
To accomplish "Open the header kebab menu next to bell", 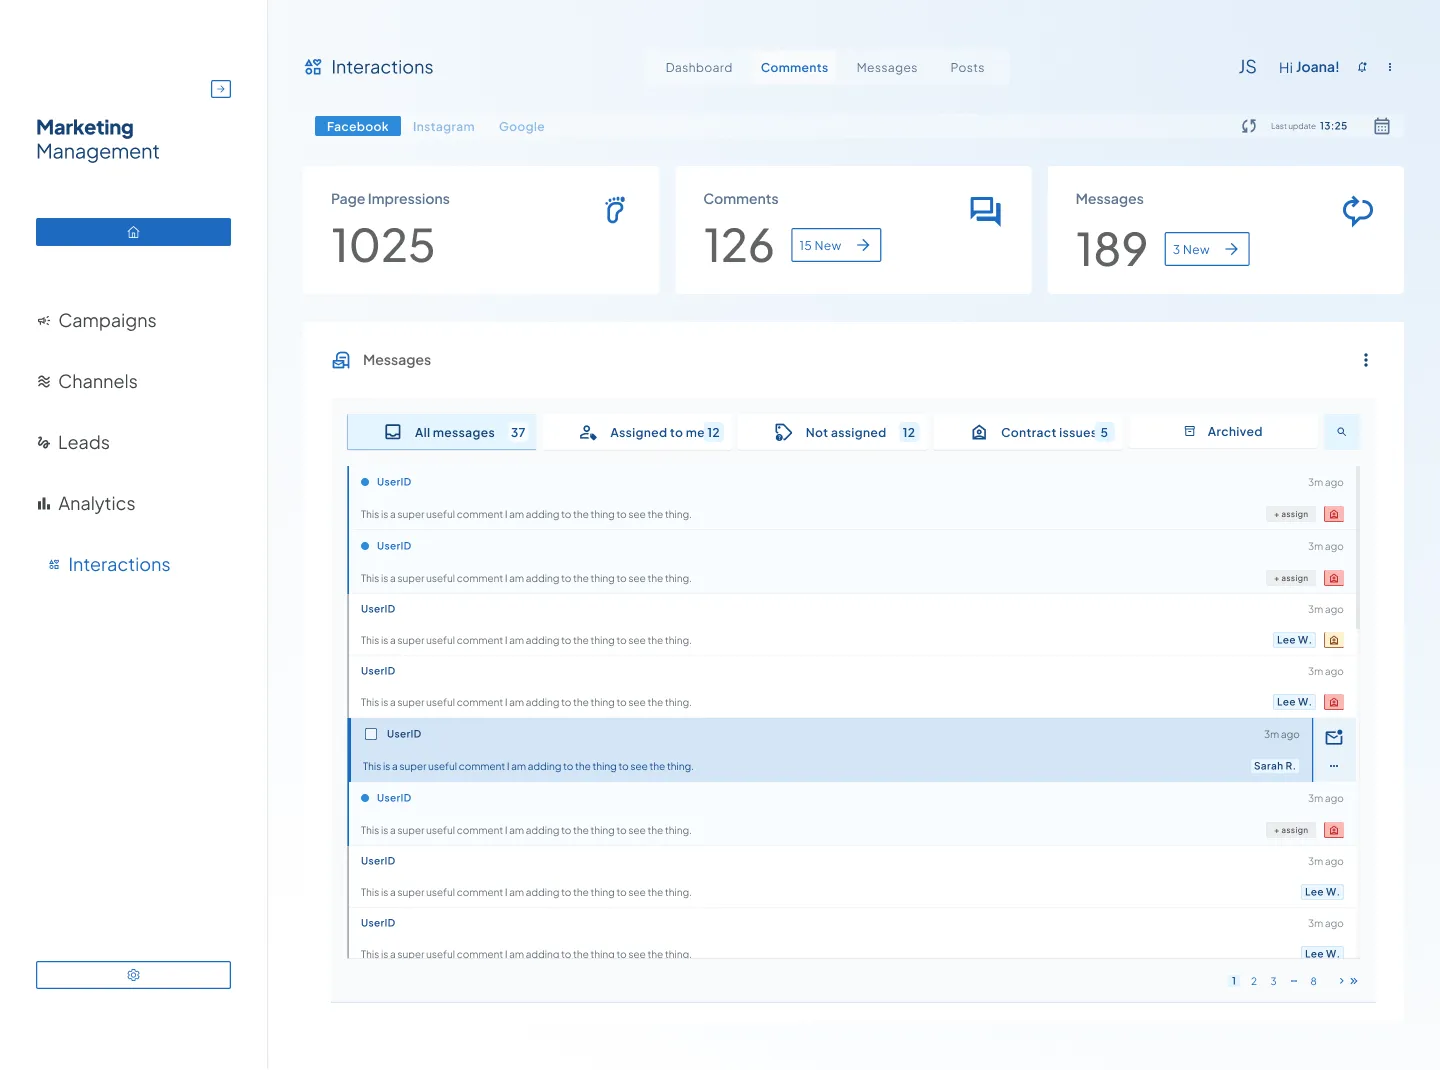I will click(x=1390, y=67).
